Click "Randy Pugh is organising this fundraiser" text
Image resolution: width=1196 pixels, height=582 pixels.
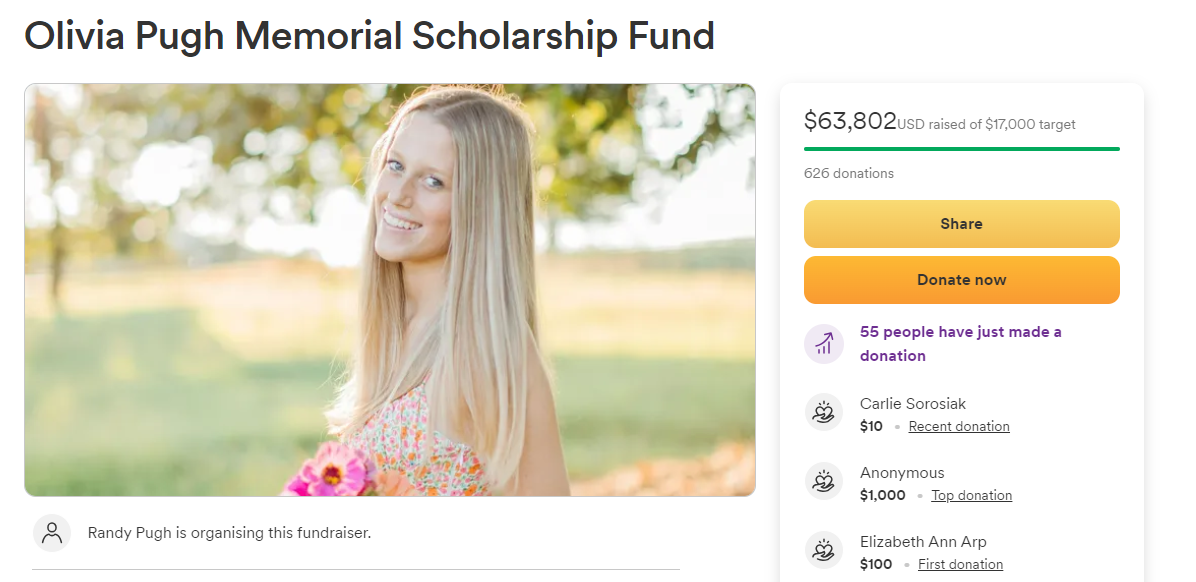(x=229, y=533)
